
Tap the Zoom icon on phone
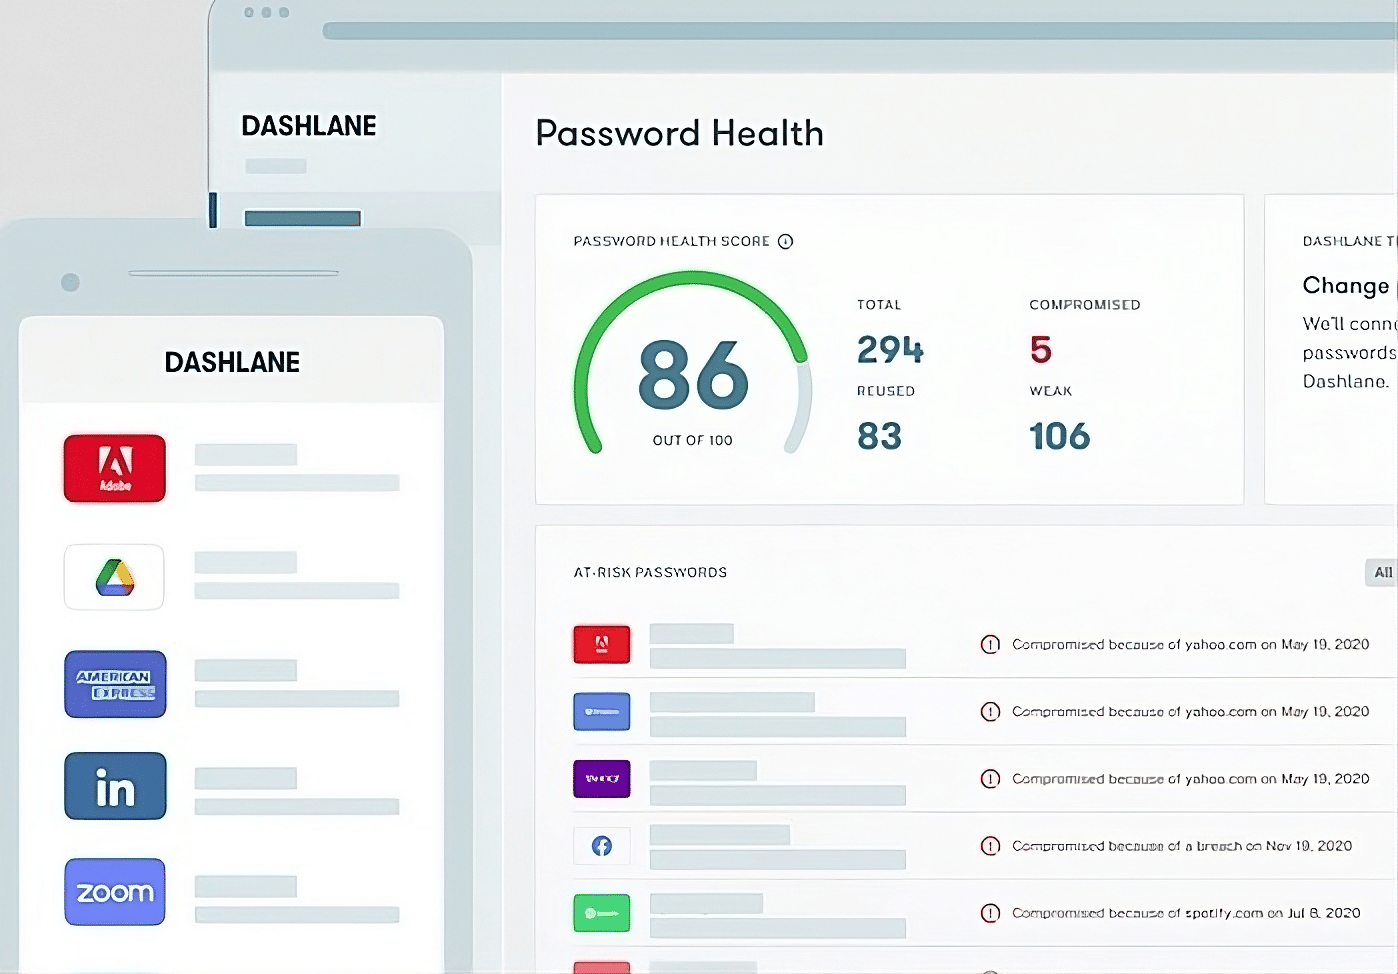click(x=115, y=892)
